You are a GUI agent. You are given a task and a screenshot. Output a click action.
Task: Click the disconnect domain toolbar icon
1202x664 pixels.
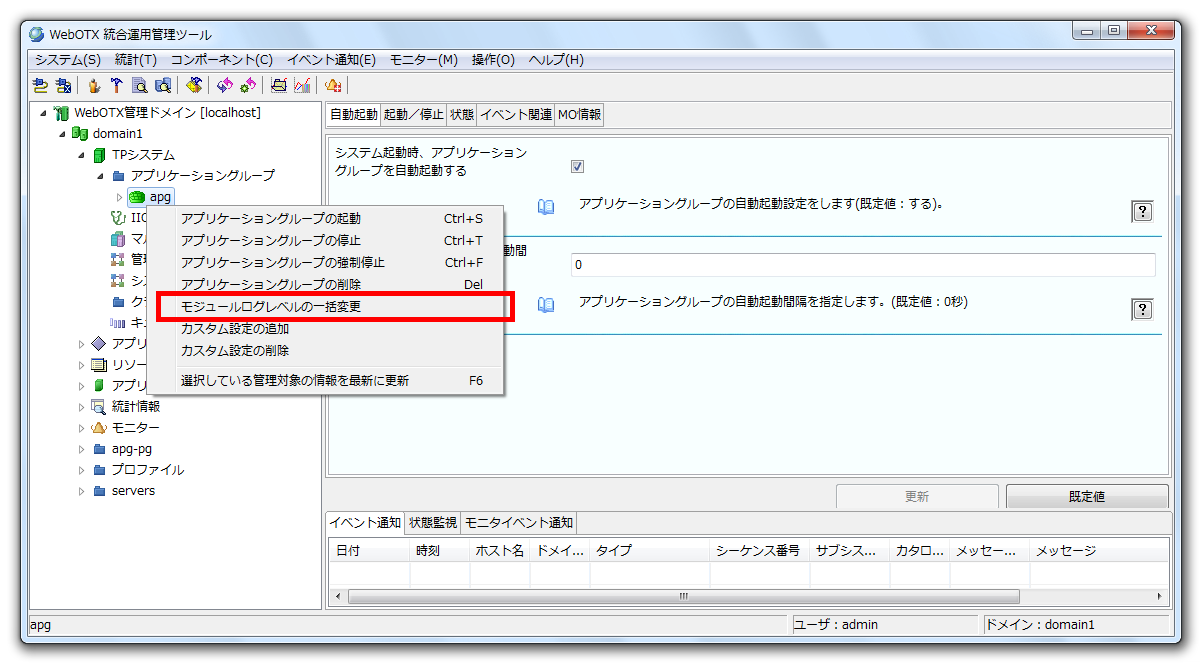[62, 85]
